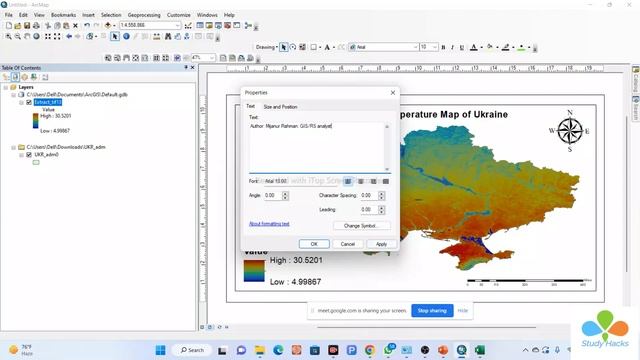Print the map via printer icon
Image resolution: width=640 pixels, height=360 pixels.
[36, 25]
